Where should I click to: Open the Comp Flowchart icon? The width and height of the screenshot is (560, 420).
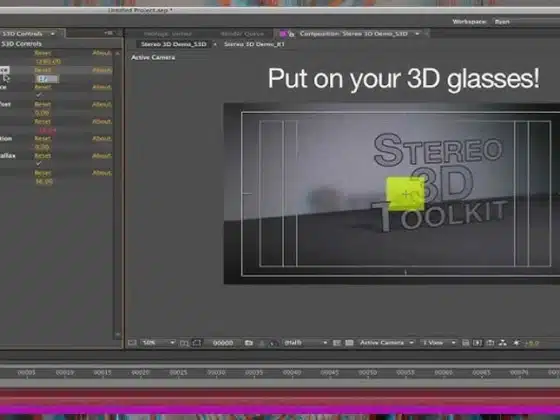503,343
